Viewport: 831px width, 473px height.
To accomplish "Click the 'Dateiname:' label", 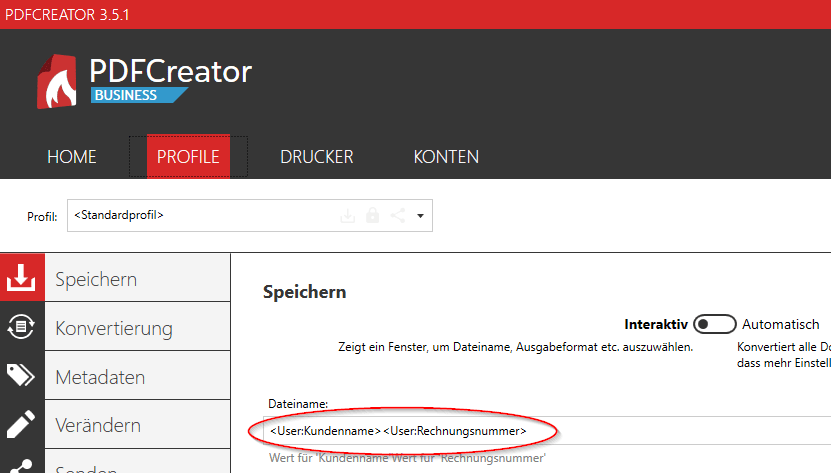I will [298, 404].
